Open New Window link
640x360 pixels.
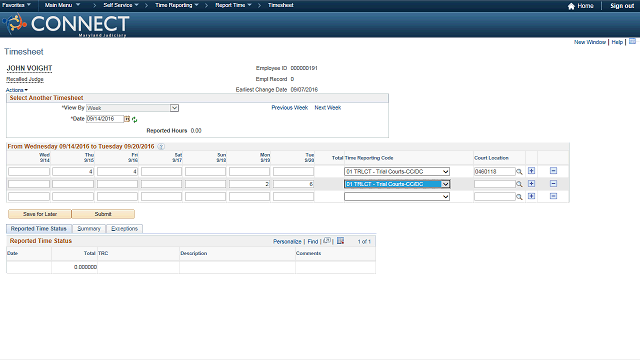pyautogui.click(x=590, y=42)
